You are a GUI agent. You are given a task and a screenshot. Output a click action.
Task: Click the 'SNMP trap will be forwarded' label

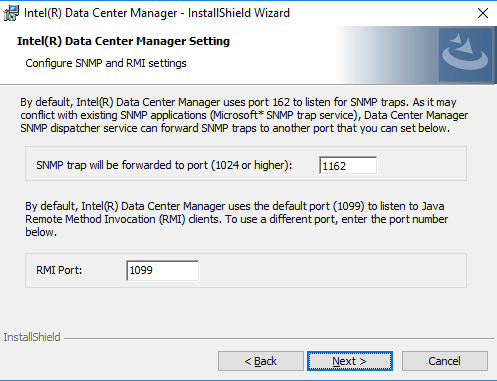[164, 165]
